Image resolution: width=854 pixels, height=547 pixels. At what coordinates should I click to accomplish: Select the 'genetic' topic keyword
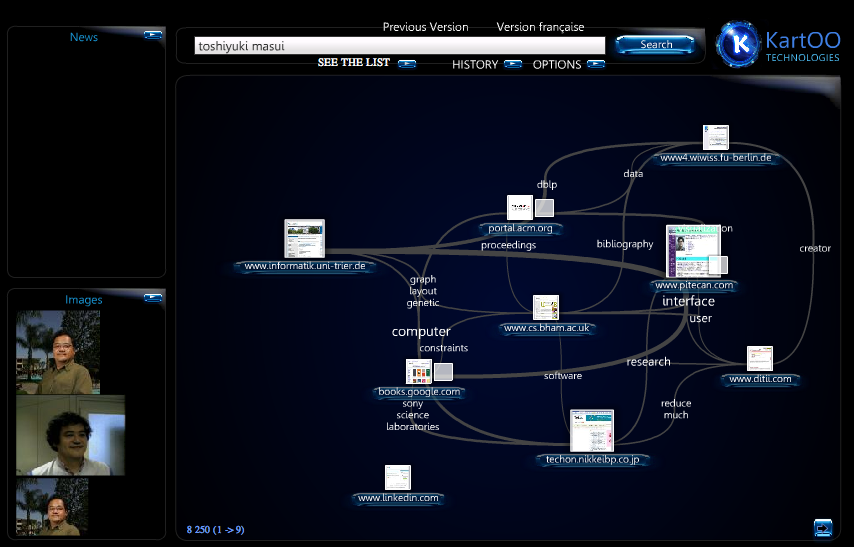[423, 303]
